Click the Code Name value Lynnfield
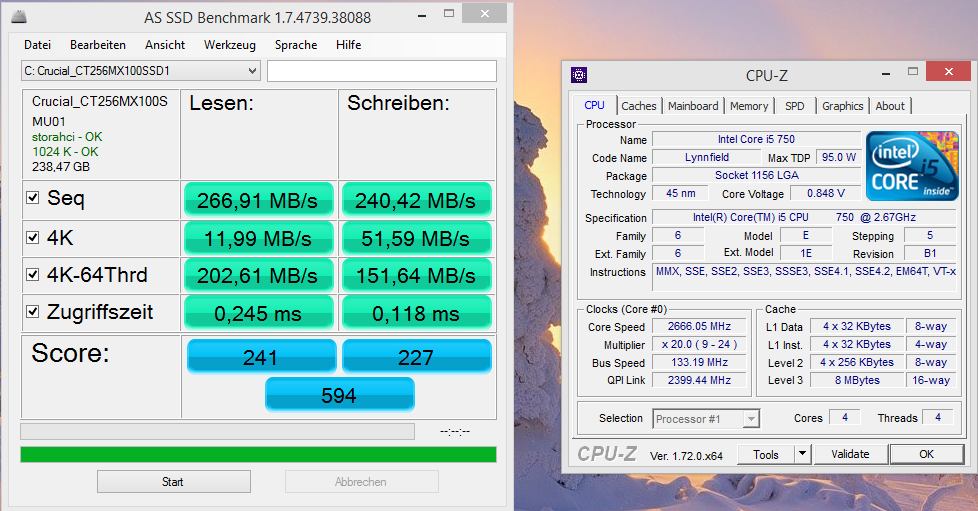The image size is (978, 511). pos(707,157)
